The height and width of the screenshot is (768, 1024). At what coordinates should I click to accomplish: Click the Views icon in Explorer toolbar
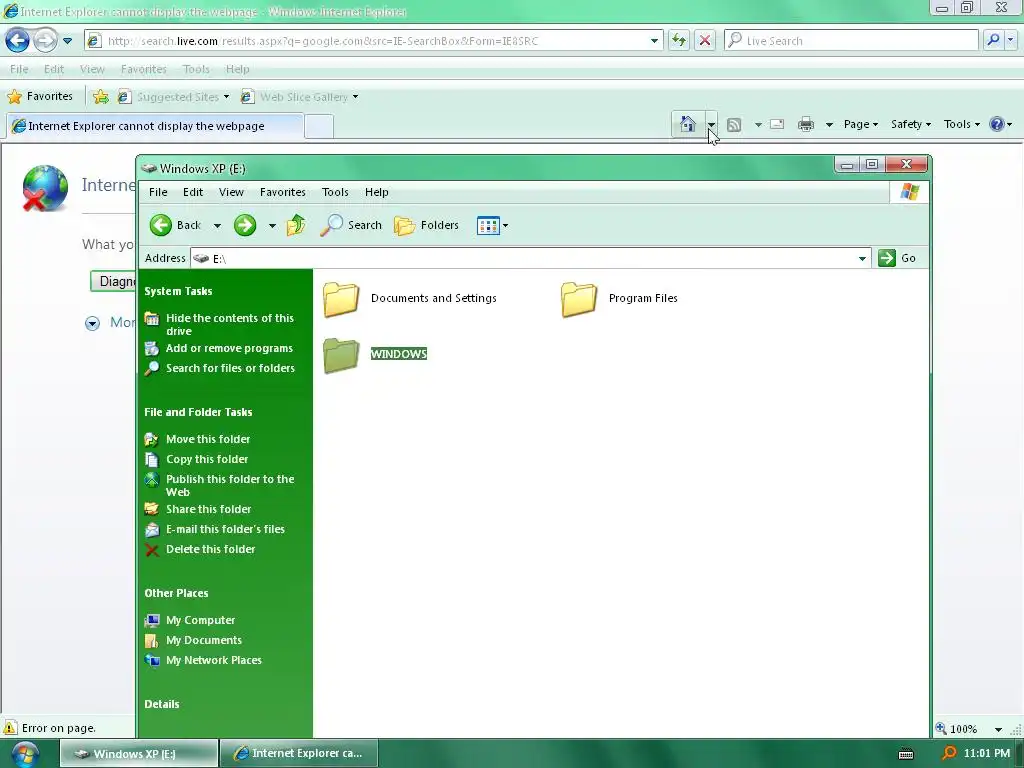tap(488, 226)
